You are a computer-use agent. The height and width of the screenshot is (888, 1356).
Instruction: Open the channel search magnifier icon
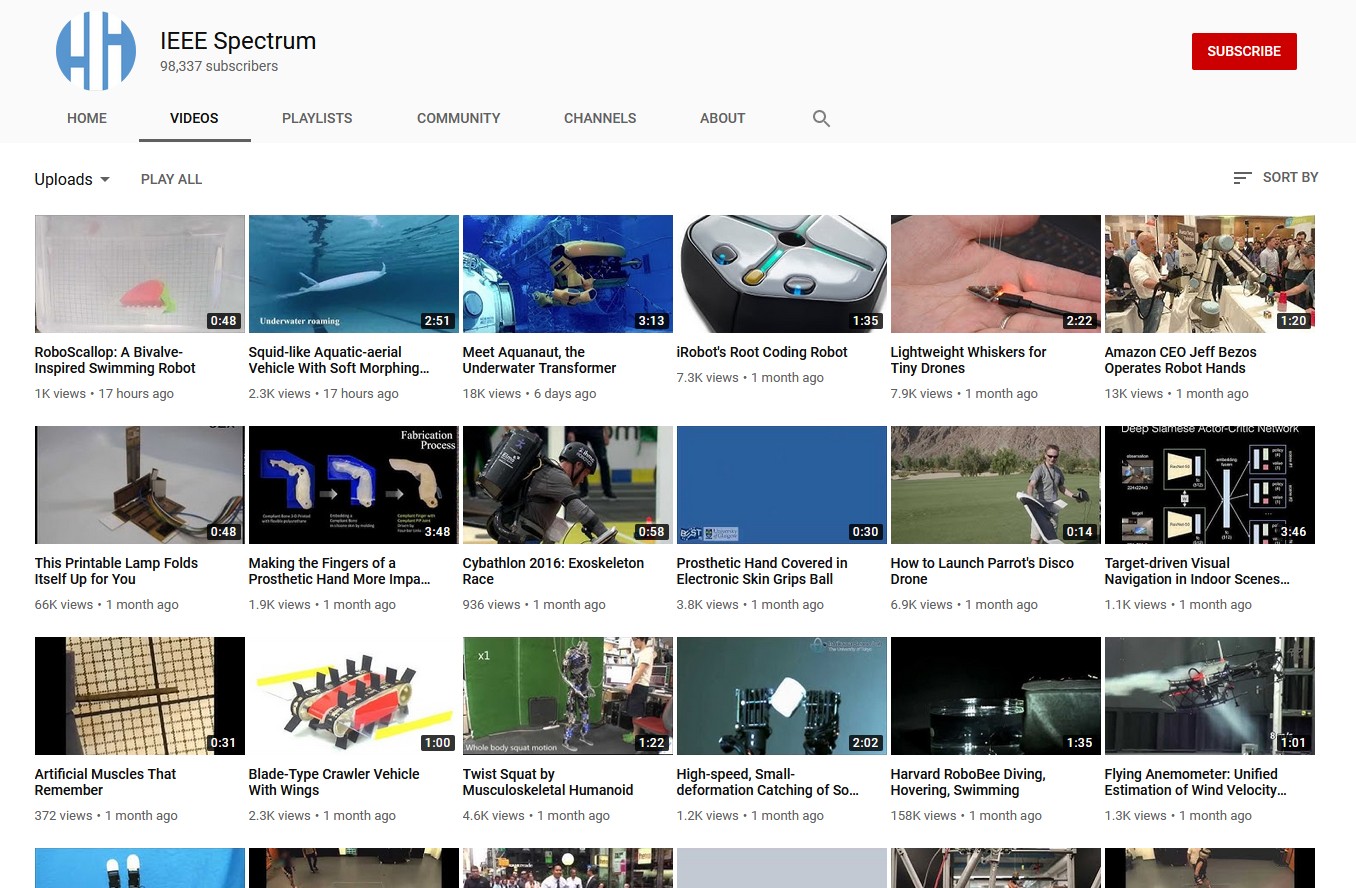(821, 118)
